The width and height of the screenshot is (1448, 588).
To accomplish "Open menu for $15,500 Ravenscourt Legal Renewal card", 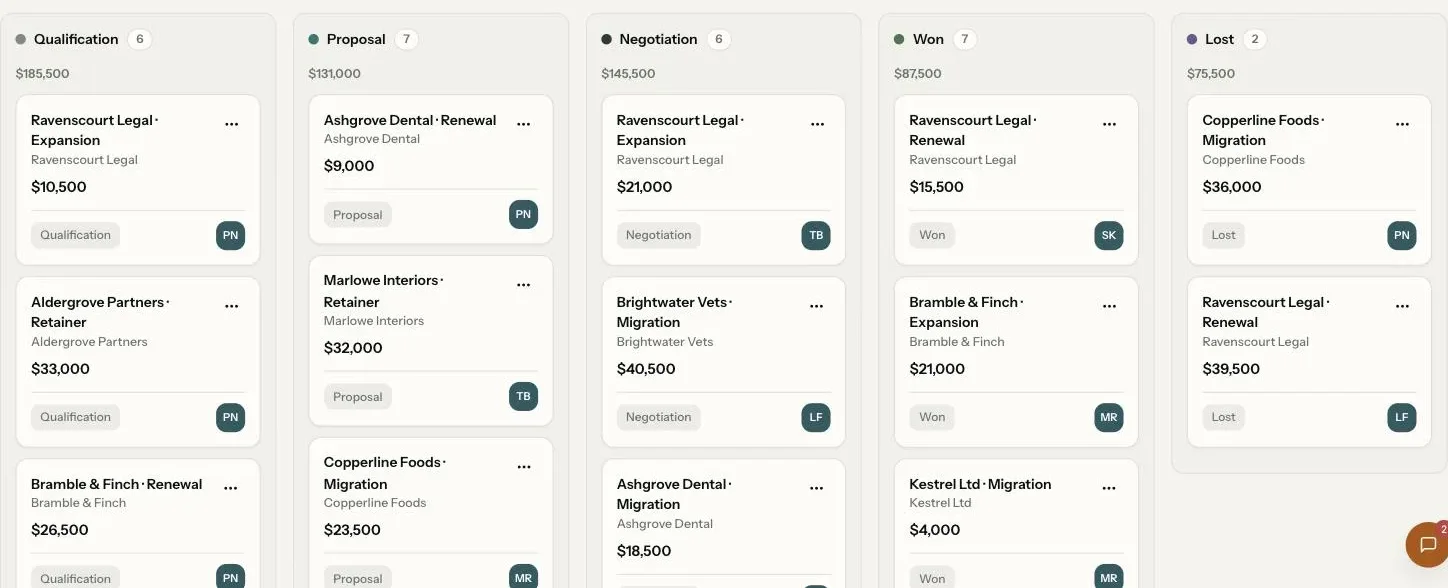I will tap(1109, 124).
